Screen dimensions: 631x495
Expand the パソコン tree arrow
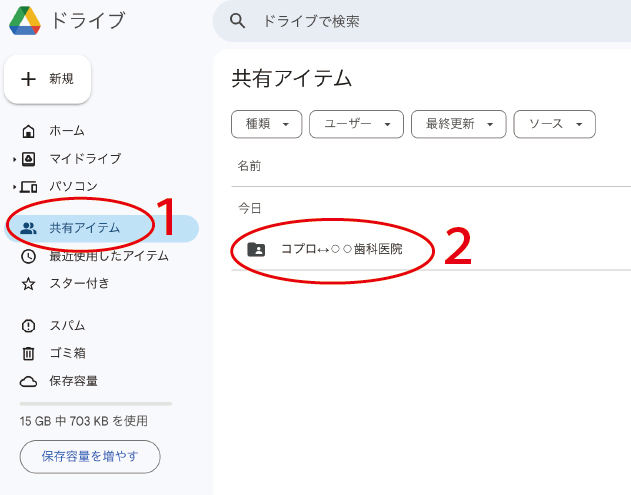point(15,187)
